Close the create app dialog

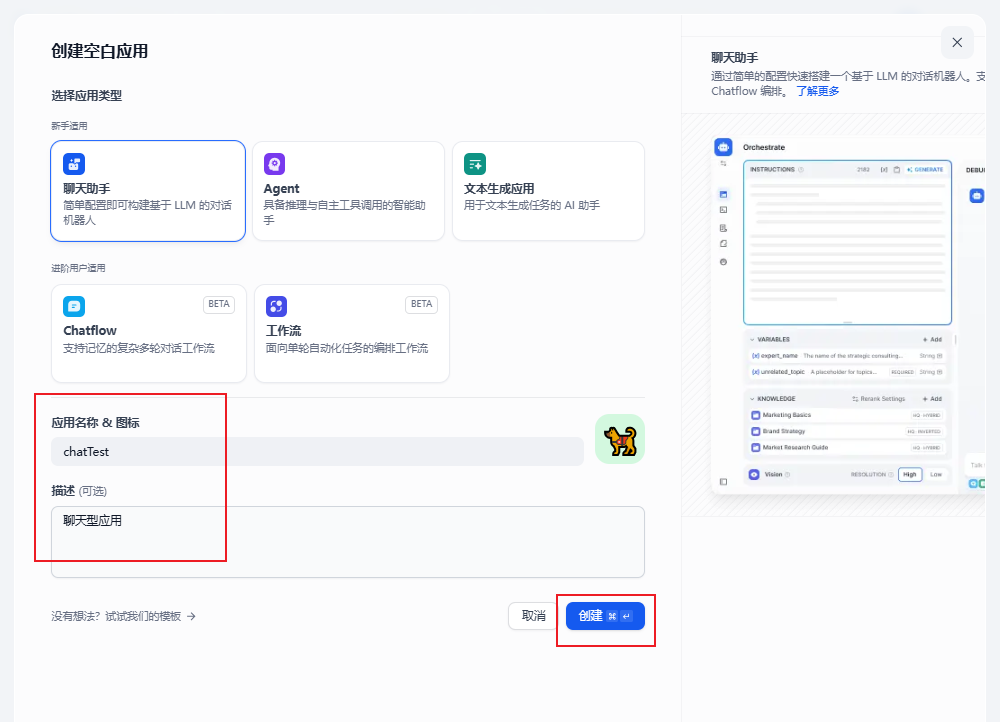(x=957, y=43)
